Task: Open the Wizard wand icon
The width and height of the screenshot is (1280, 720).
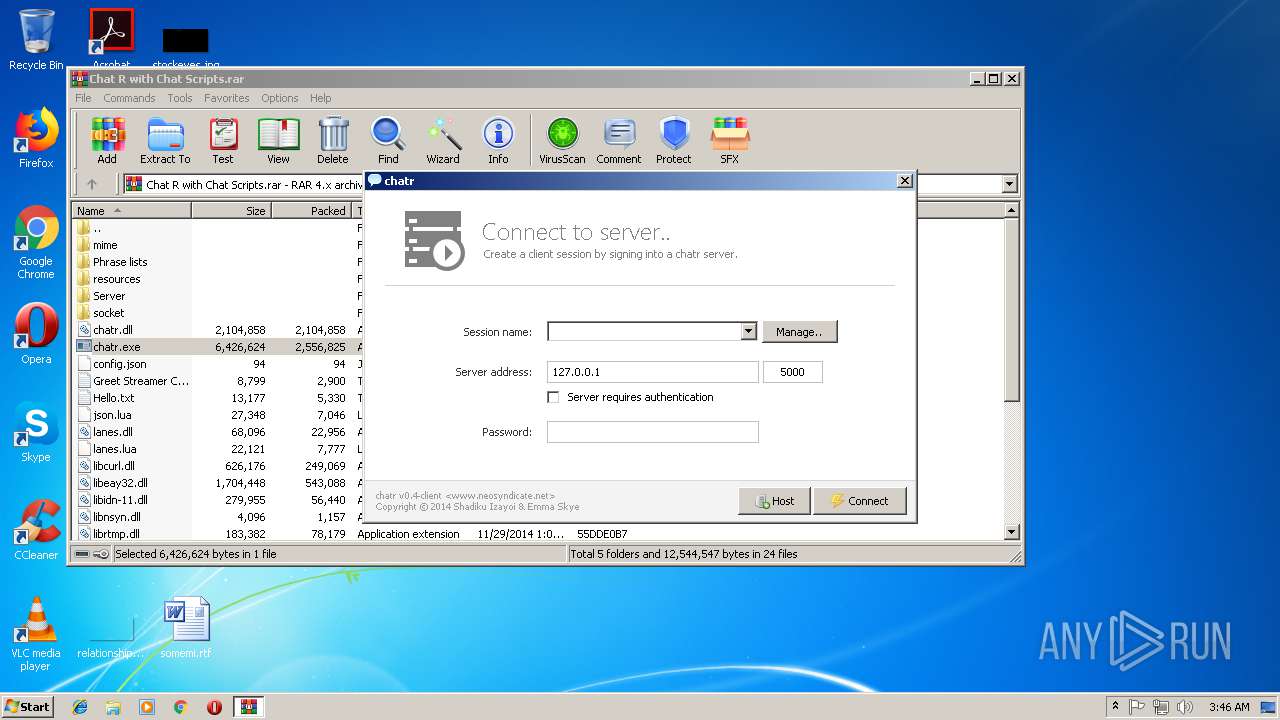Action: pos(443,141)
